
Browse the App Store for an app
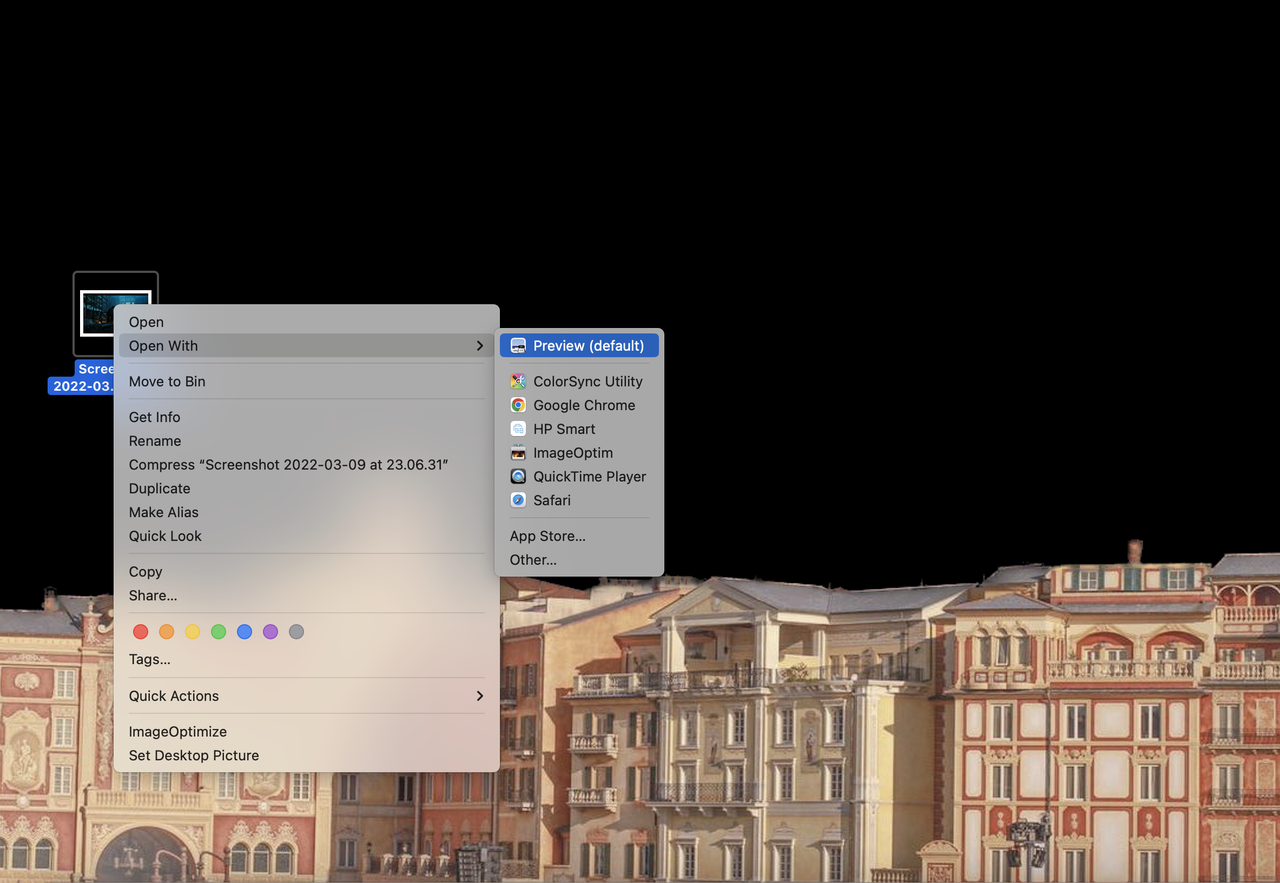[547, 536]
